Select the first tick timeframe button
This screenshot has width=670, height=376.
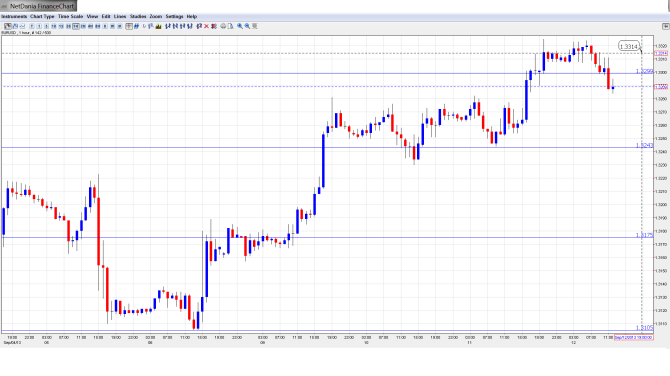(32, 26)
